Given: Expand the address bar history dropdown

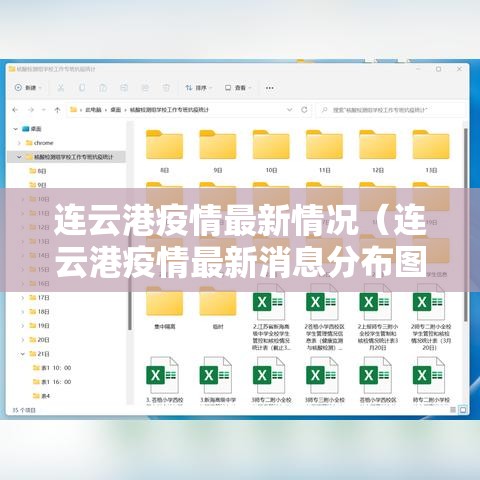Looking at the screenshot, I should (289, 110).
